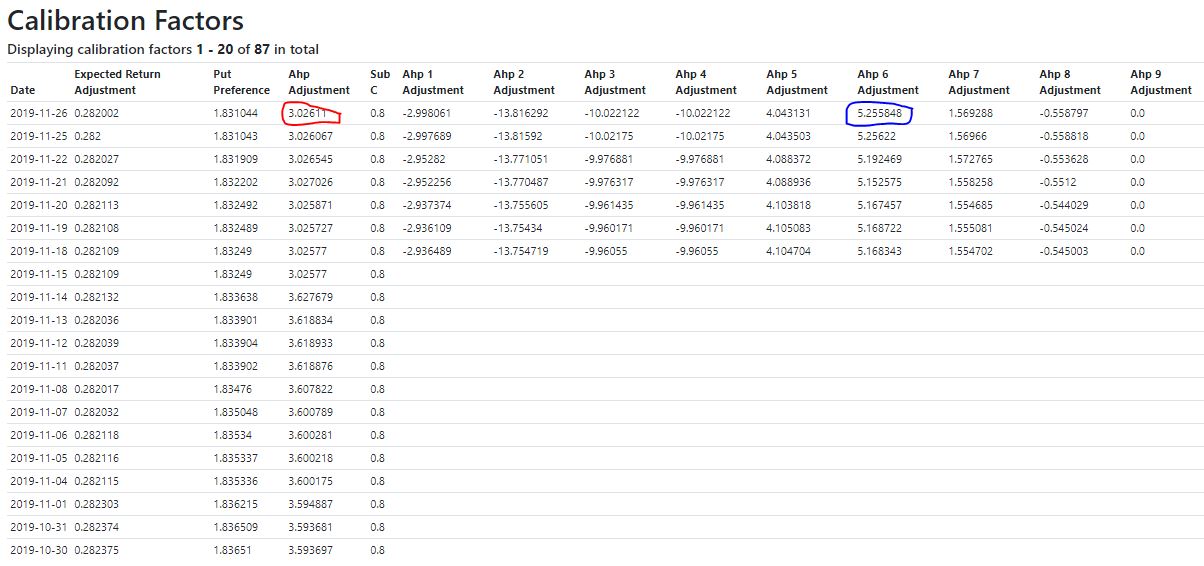Select the date cell 2019-11-22
Screen dimensions: 1204x566
[x=38, y=159]
